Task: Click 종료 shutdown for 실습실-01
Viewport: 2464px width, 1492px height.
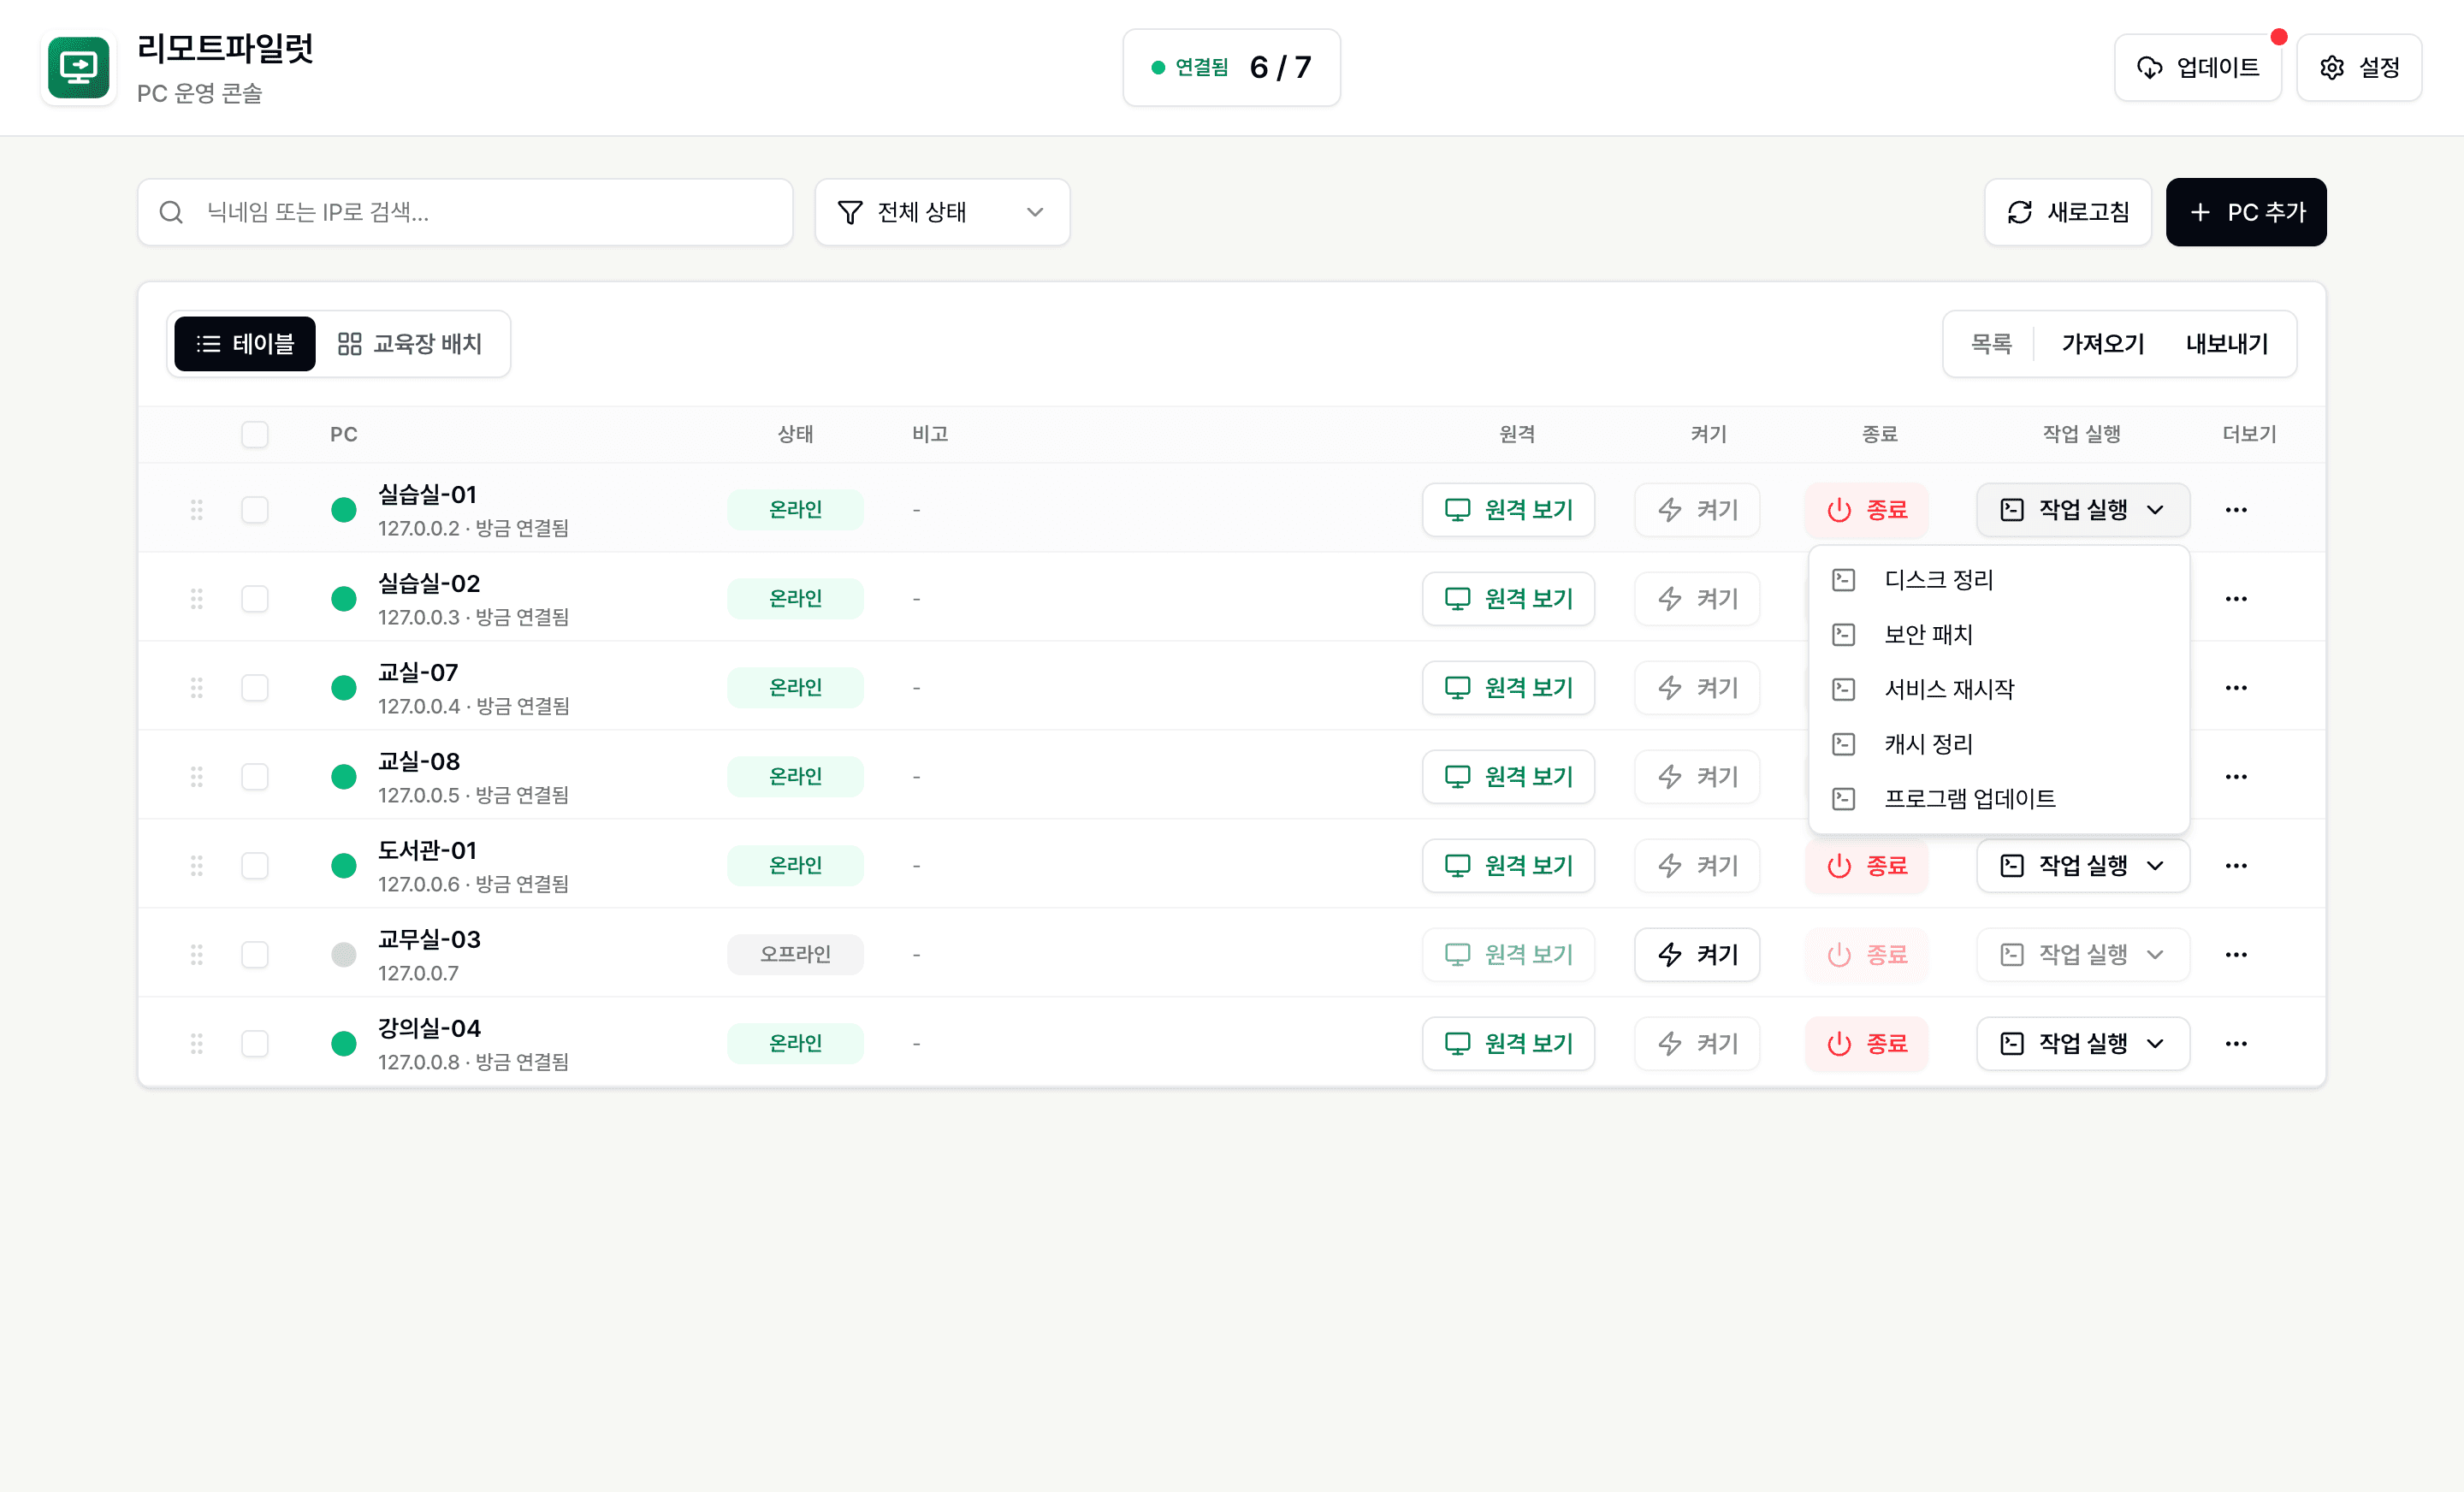Action: point(1867,510)
